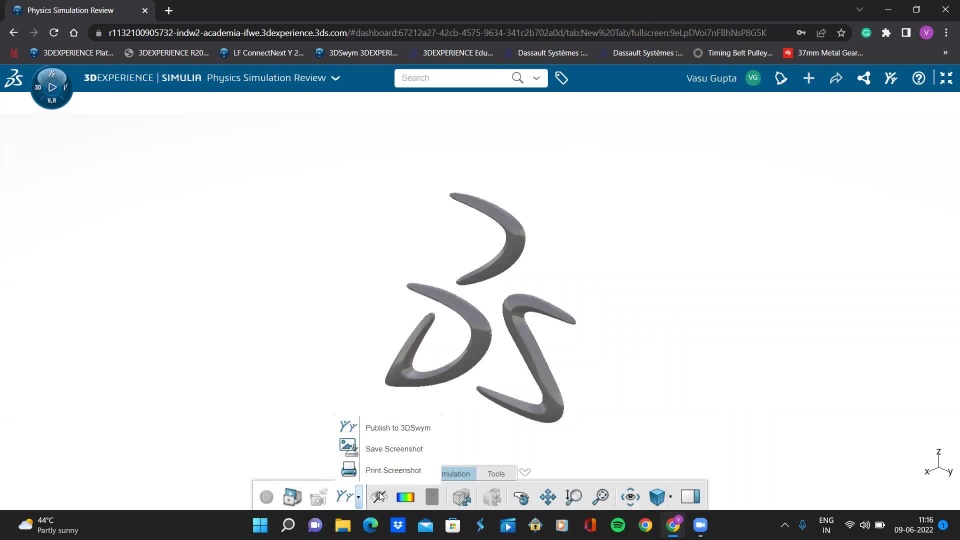
Task: Click the Vasu Gupta username text
Action: pos(711,78)
